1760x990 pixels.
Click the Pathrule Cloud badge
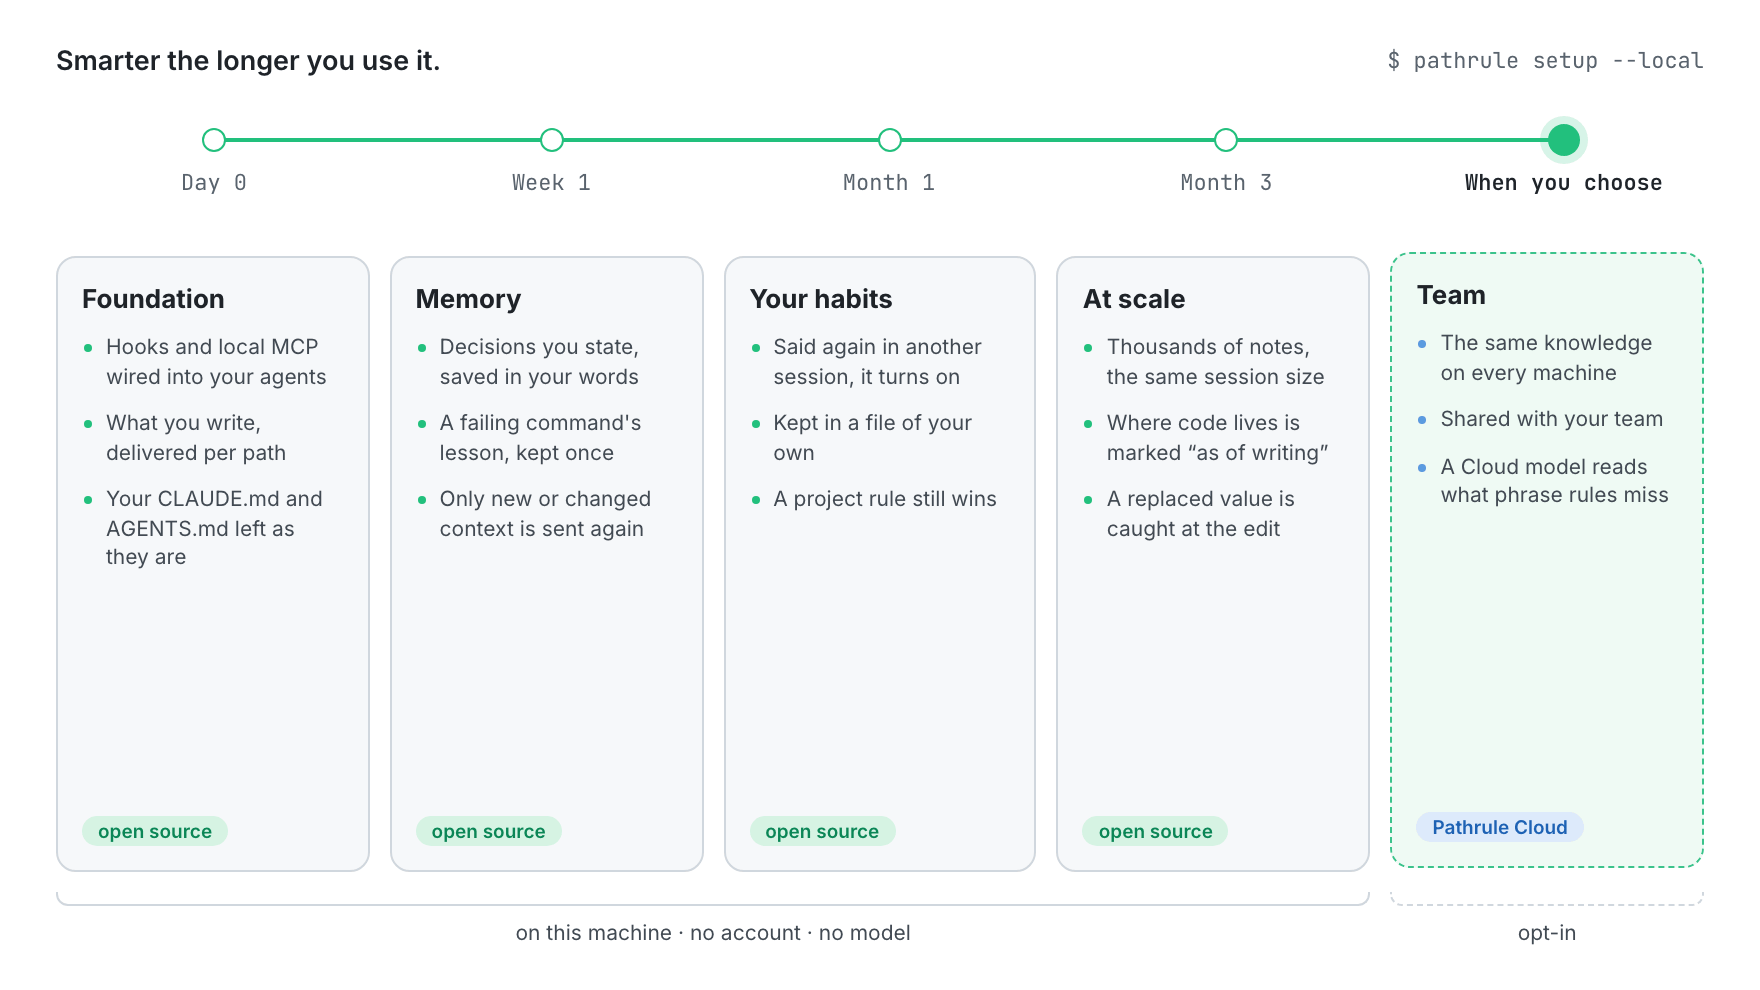click(x=1500, y=827)
